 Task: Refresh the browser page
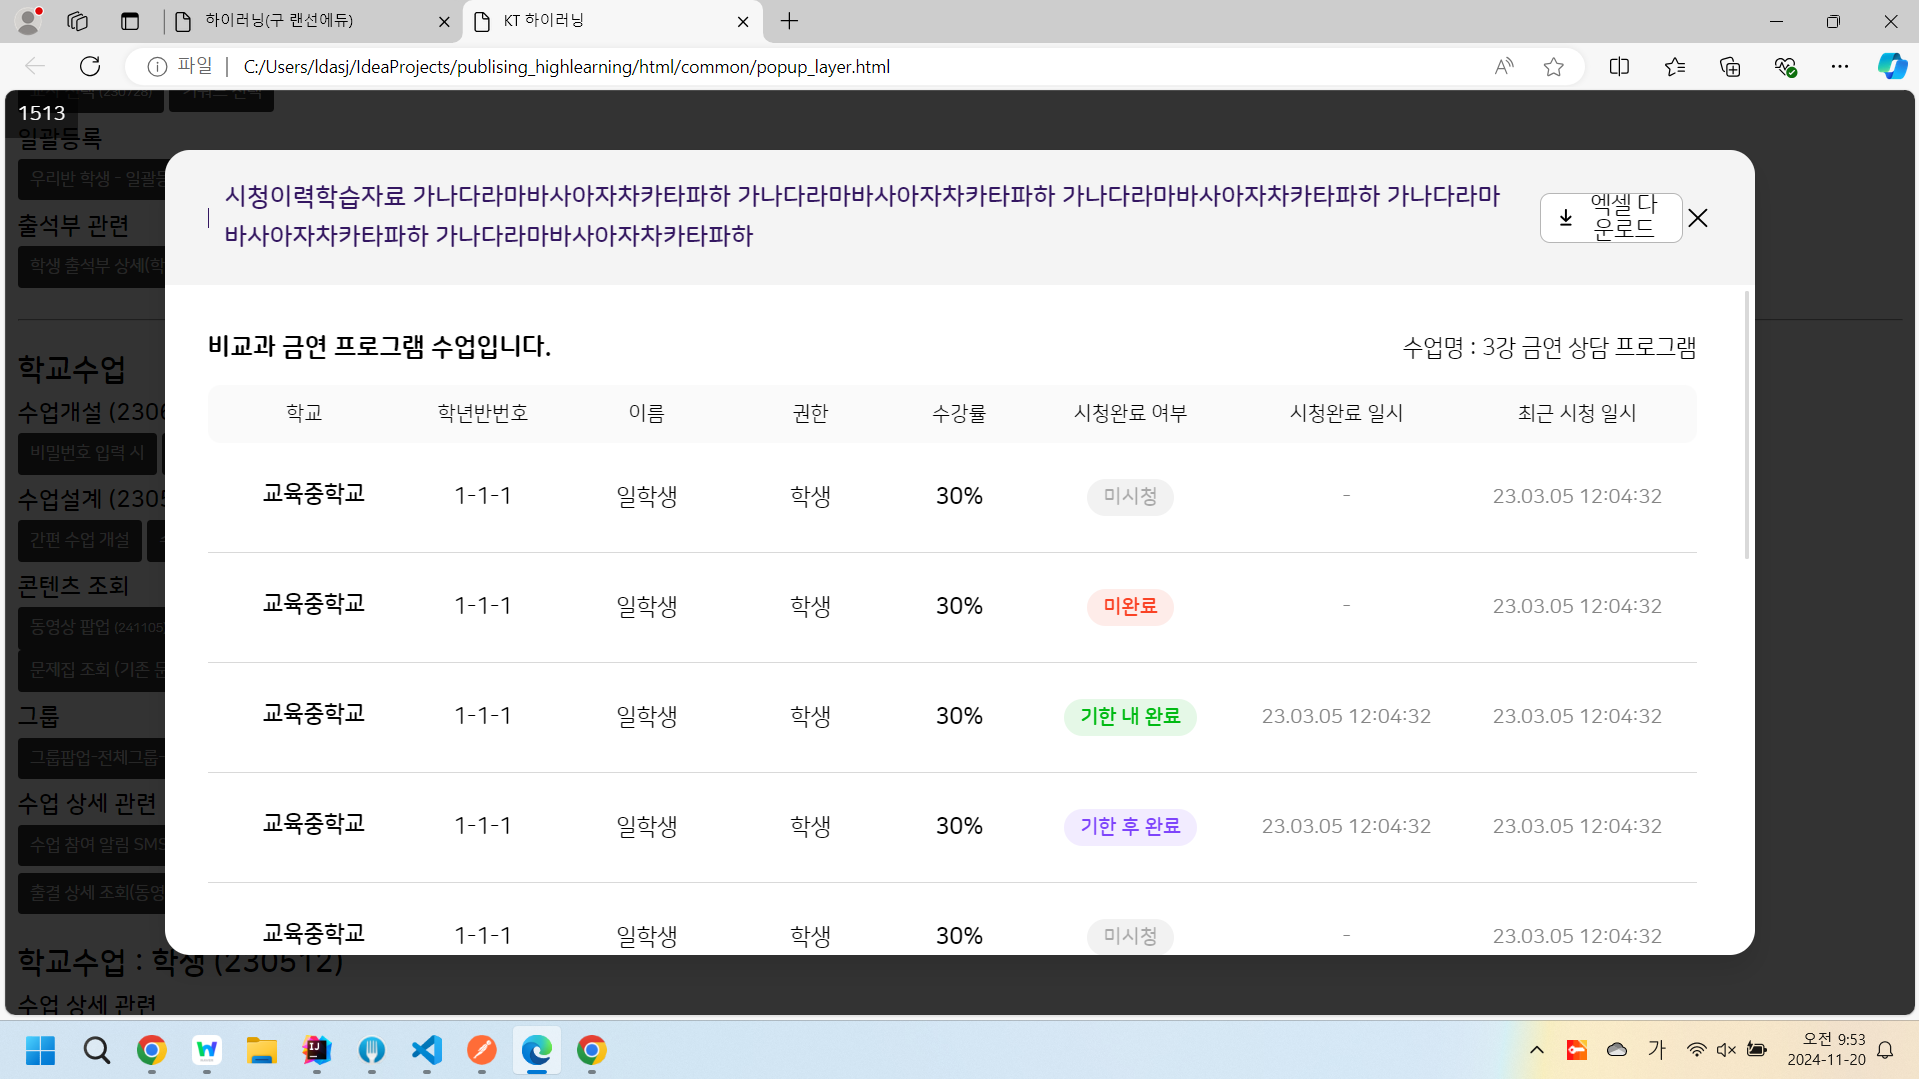[x=90, y=66]
